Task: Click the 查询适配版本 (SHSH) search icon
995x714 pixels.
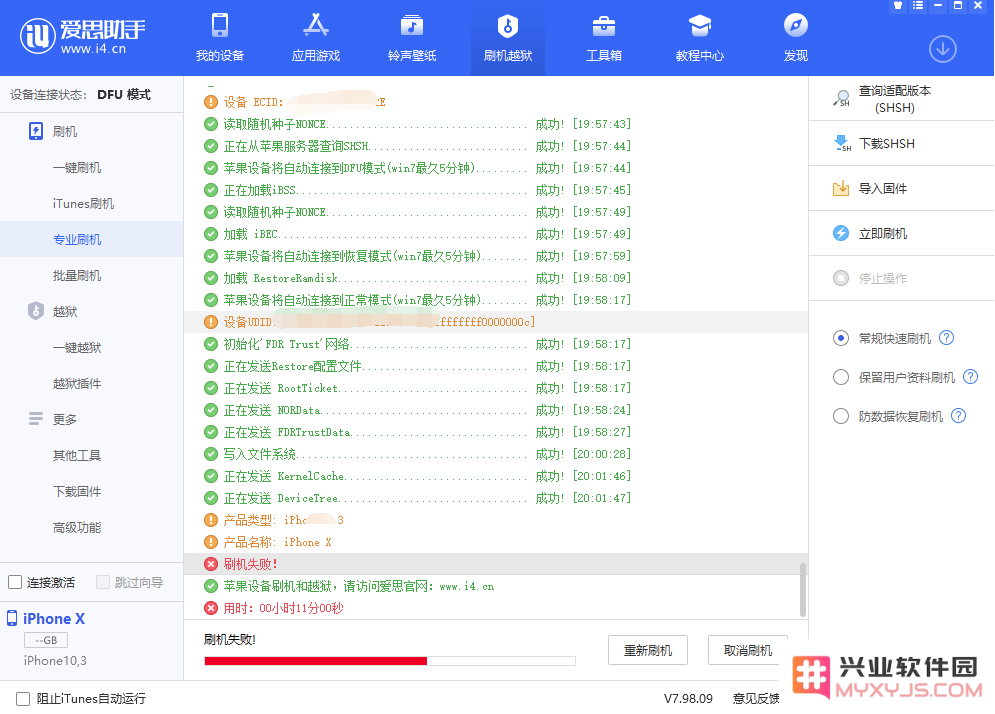Action: 841,98
